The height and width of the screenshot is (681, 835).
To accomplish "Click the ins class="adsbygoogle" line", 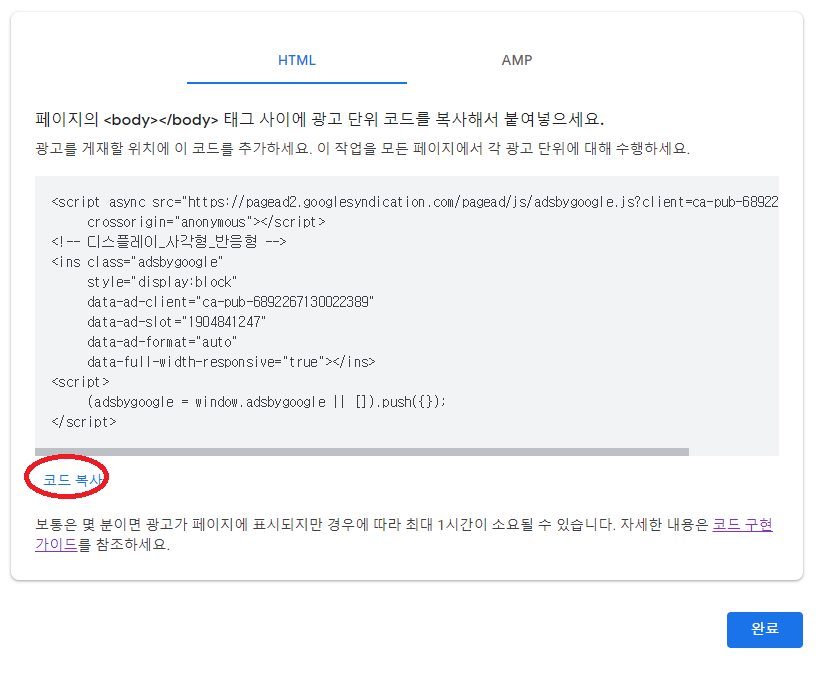I will click(137, 262).
